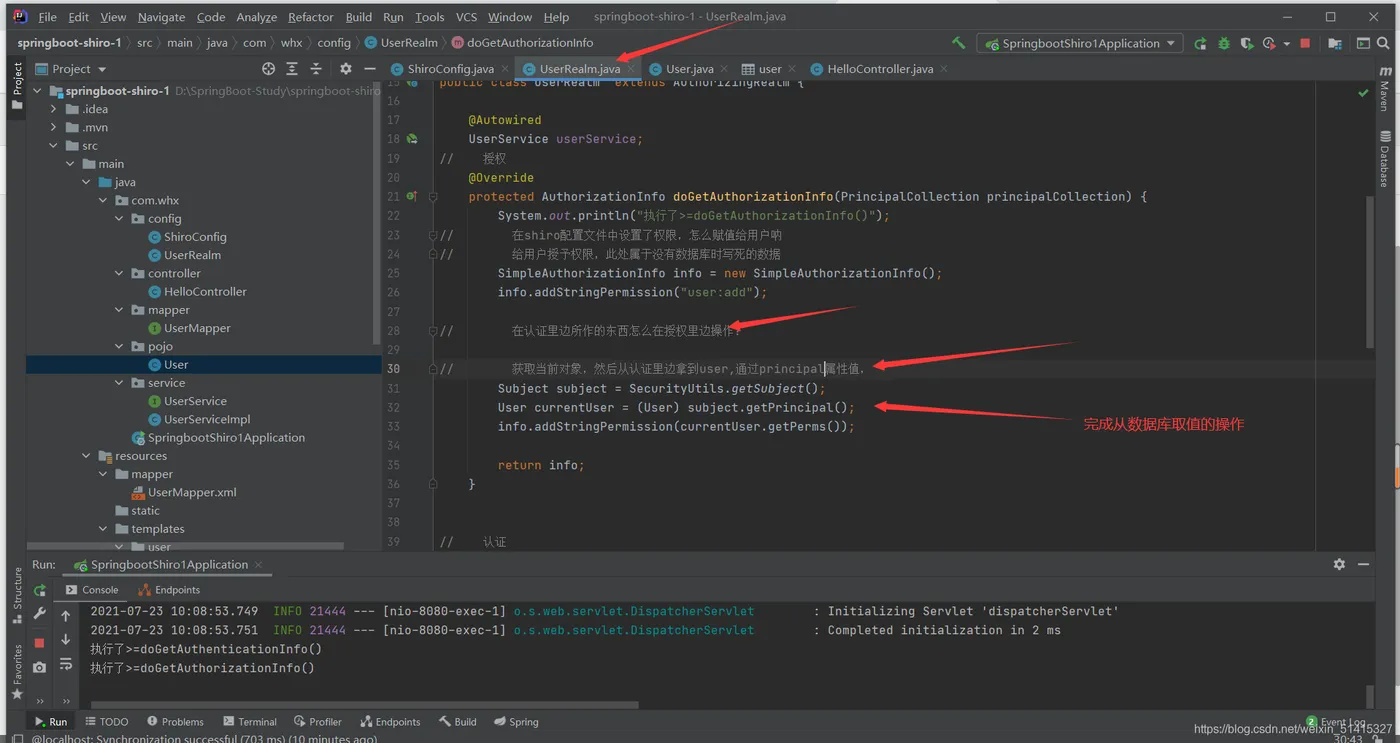This screenshot has height=743, width=1400.
Task: Open the VCS menu
Action: [x=466, y=17]
